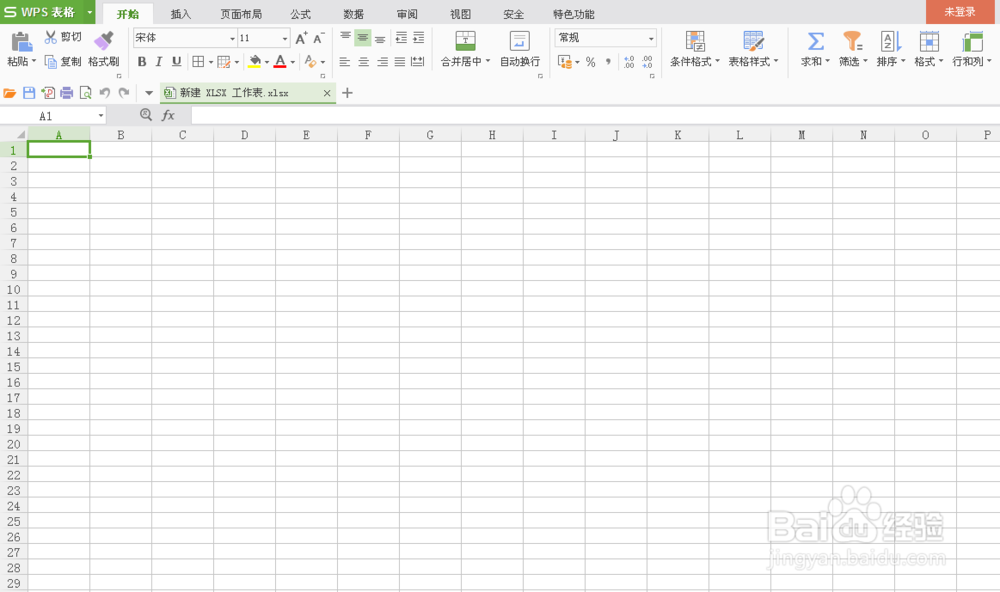This screenshot has height=592, width=1000.
Task: Click the Merge and Center (合并居中) icon
Action: [x=465, y=41]
